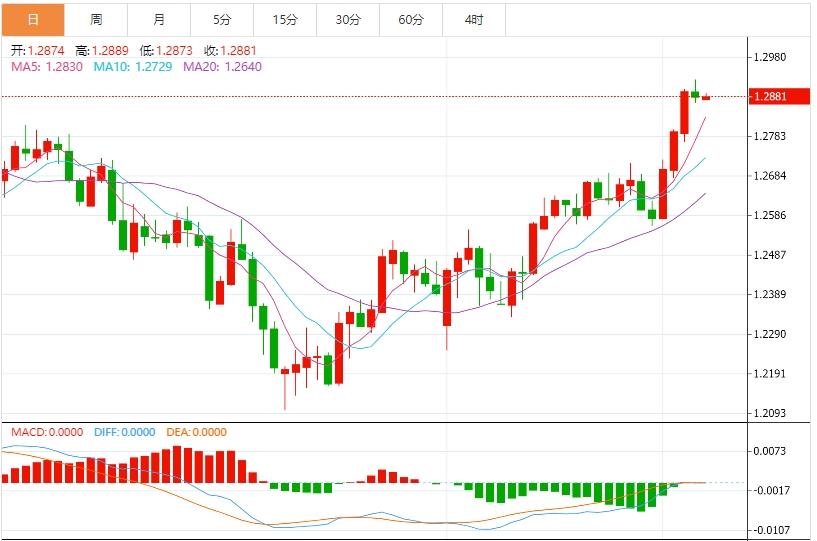Click the red 1.2881 current price tag
Screen dimensions: 817x541
779,96
